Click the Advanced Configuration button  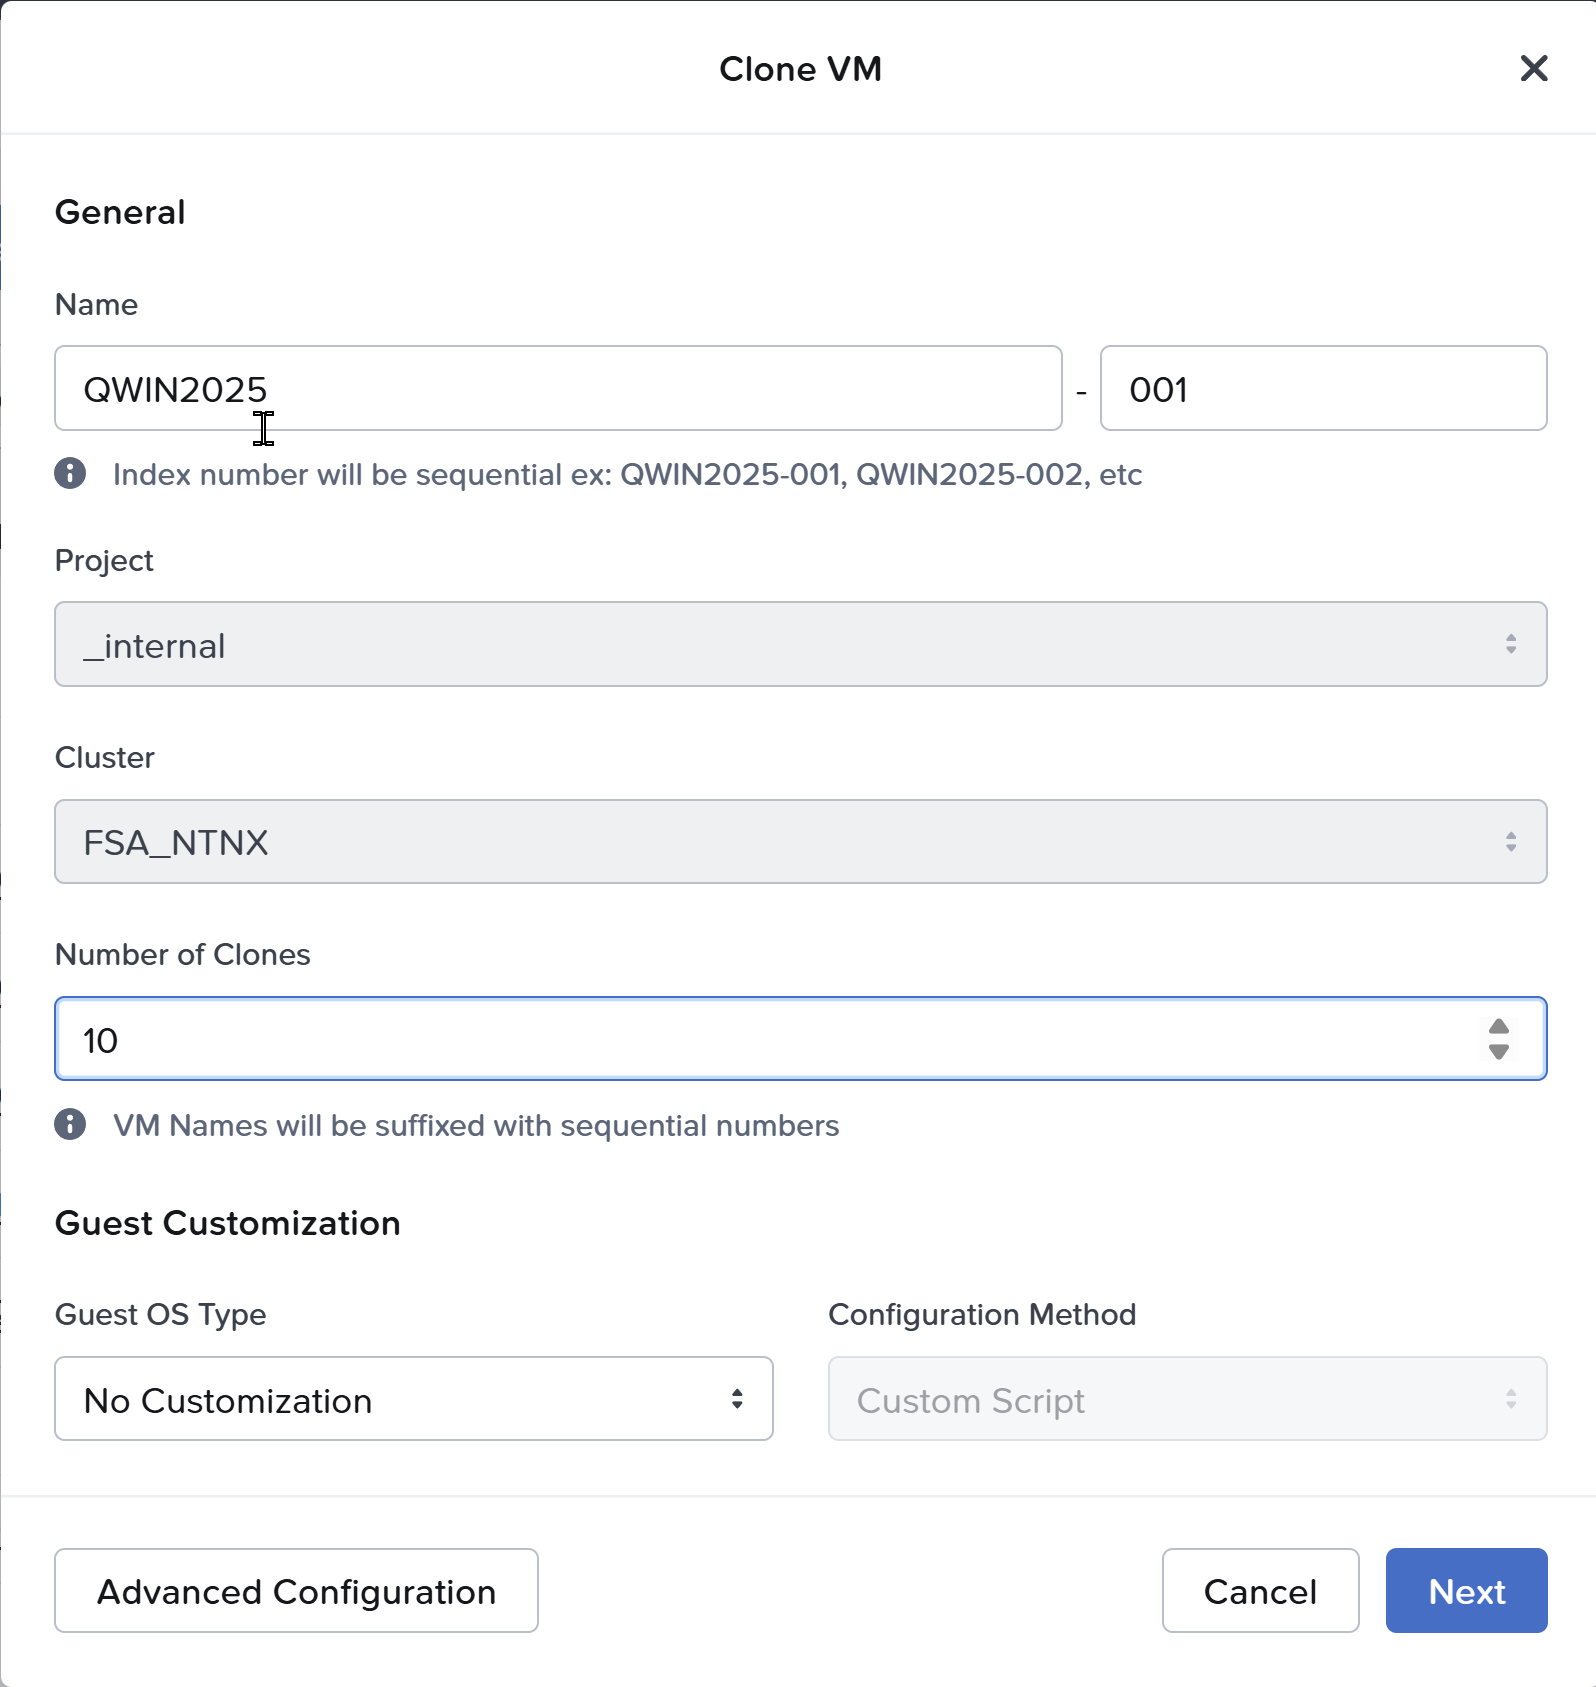coord(296,1591)
